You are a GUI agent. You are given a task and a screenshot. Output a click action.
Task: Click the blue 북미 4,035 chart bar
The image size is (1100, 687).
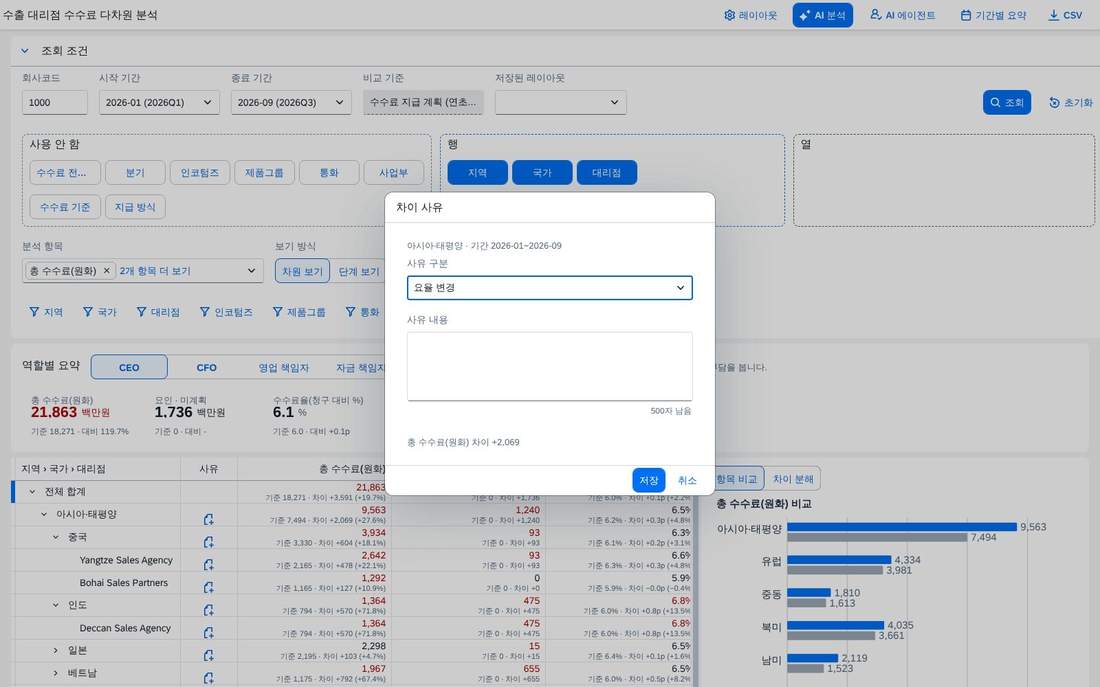[x=836, y=625]
